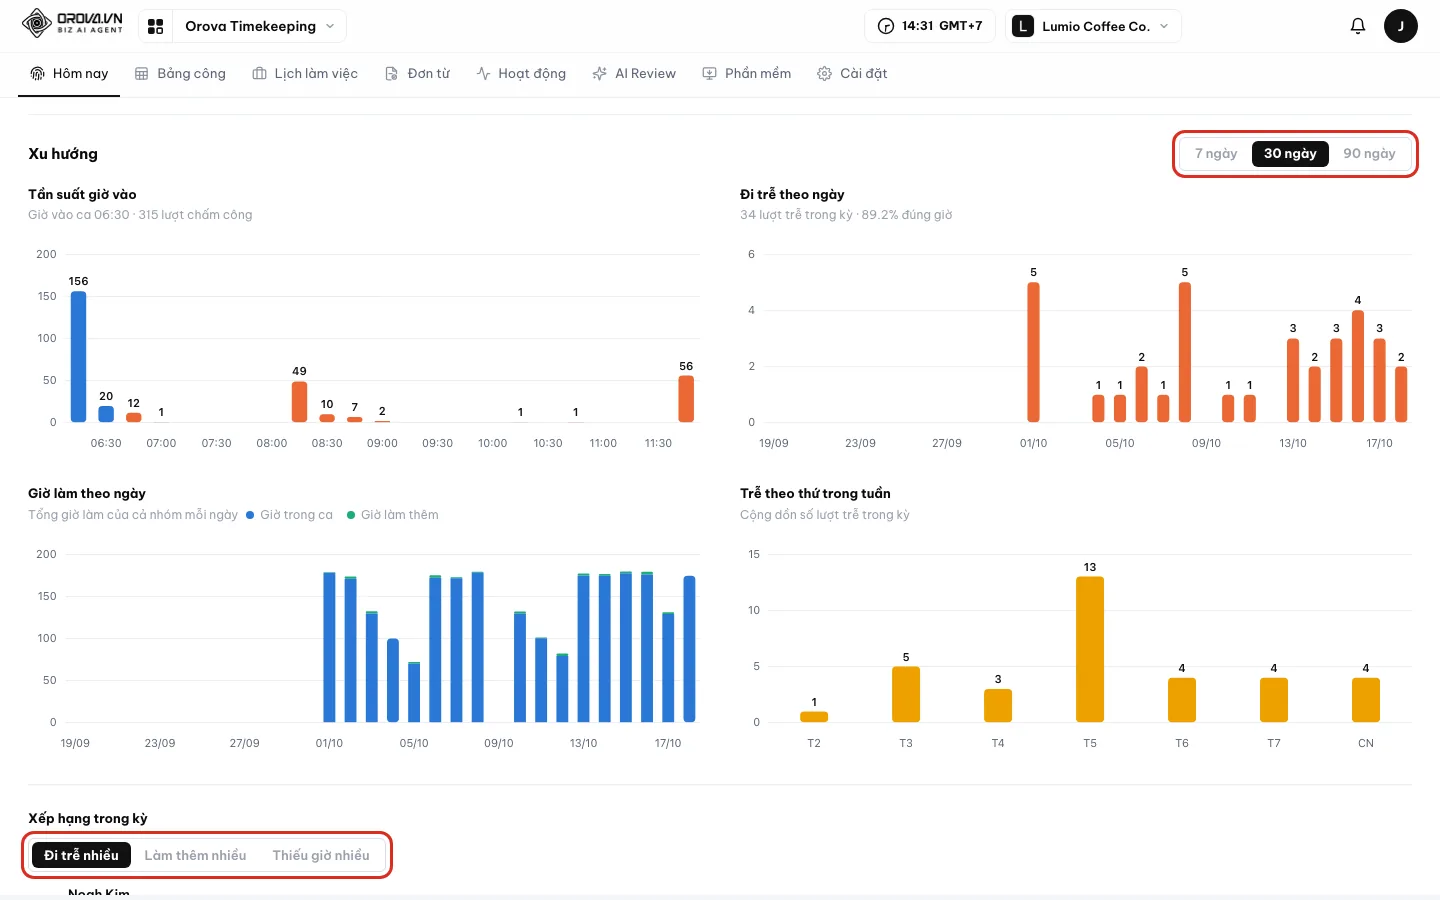Switch to the Bảng công tab
This screenshot has width=1440, height=900.
(x=180, y=74)
